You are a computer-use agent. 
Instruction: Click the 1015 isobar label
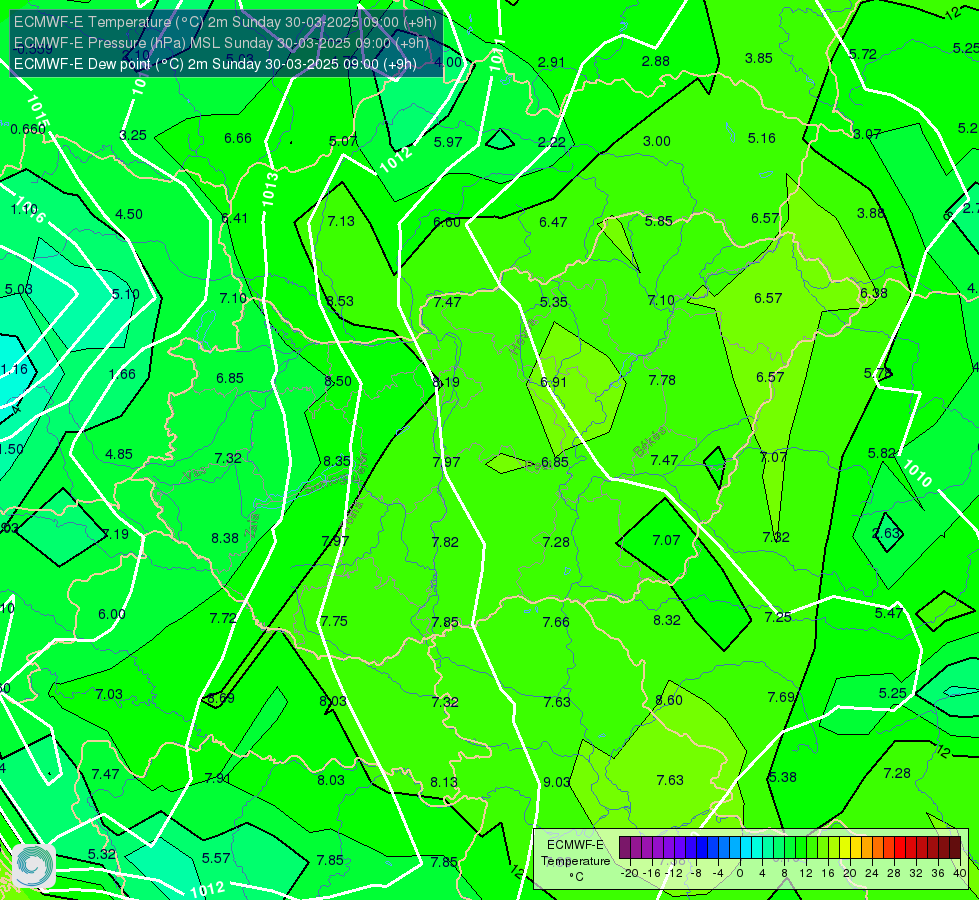(38, 112)
